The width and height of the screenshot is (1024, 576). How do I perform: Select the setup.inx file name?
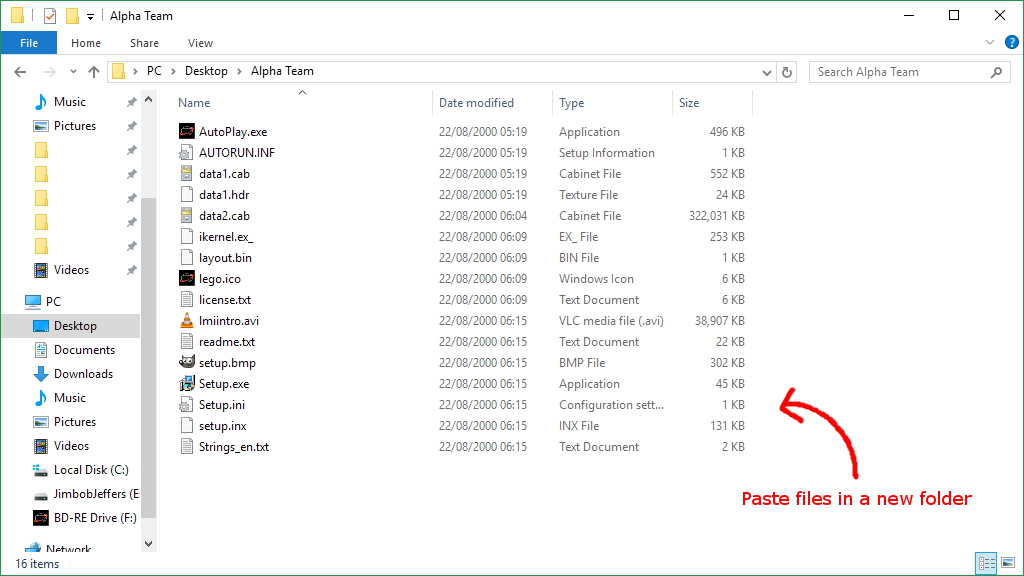pyautogui.click(x=223, y=426)
